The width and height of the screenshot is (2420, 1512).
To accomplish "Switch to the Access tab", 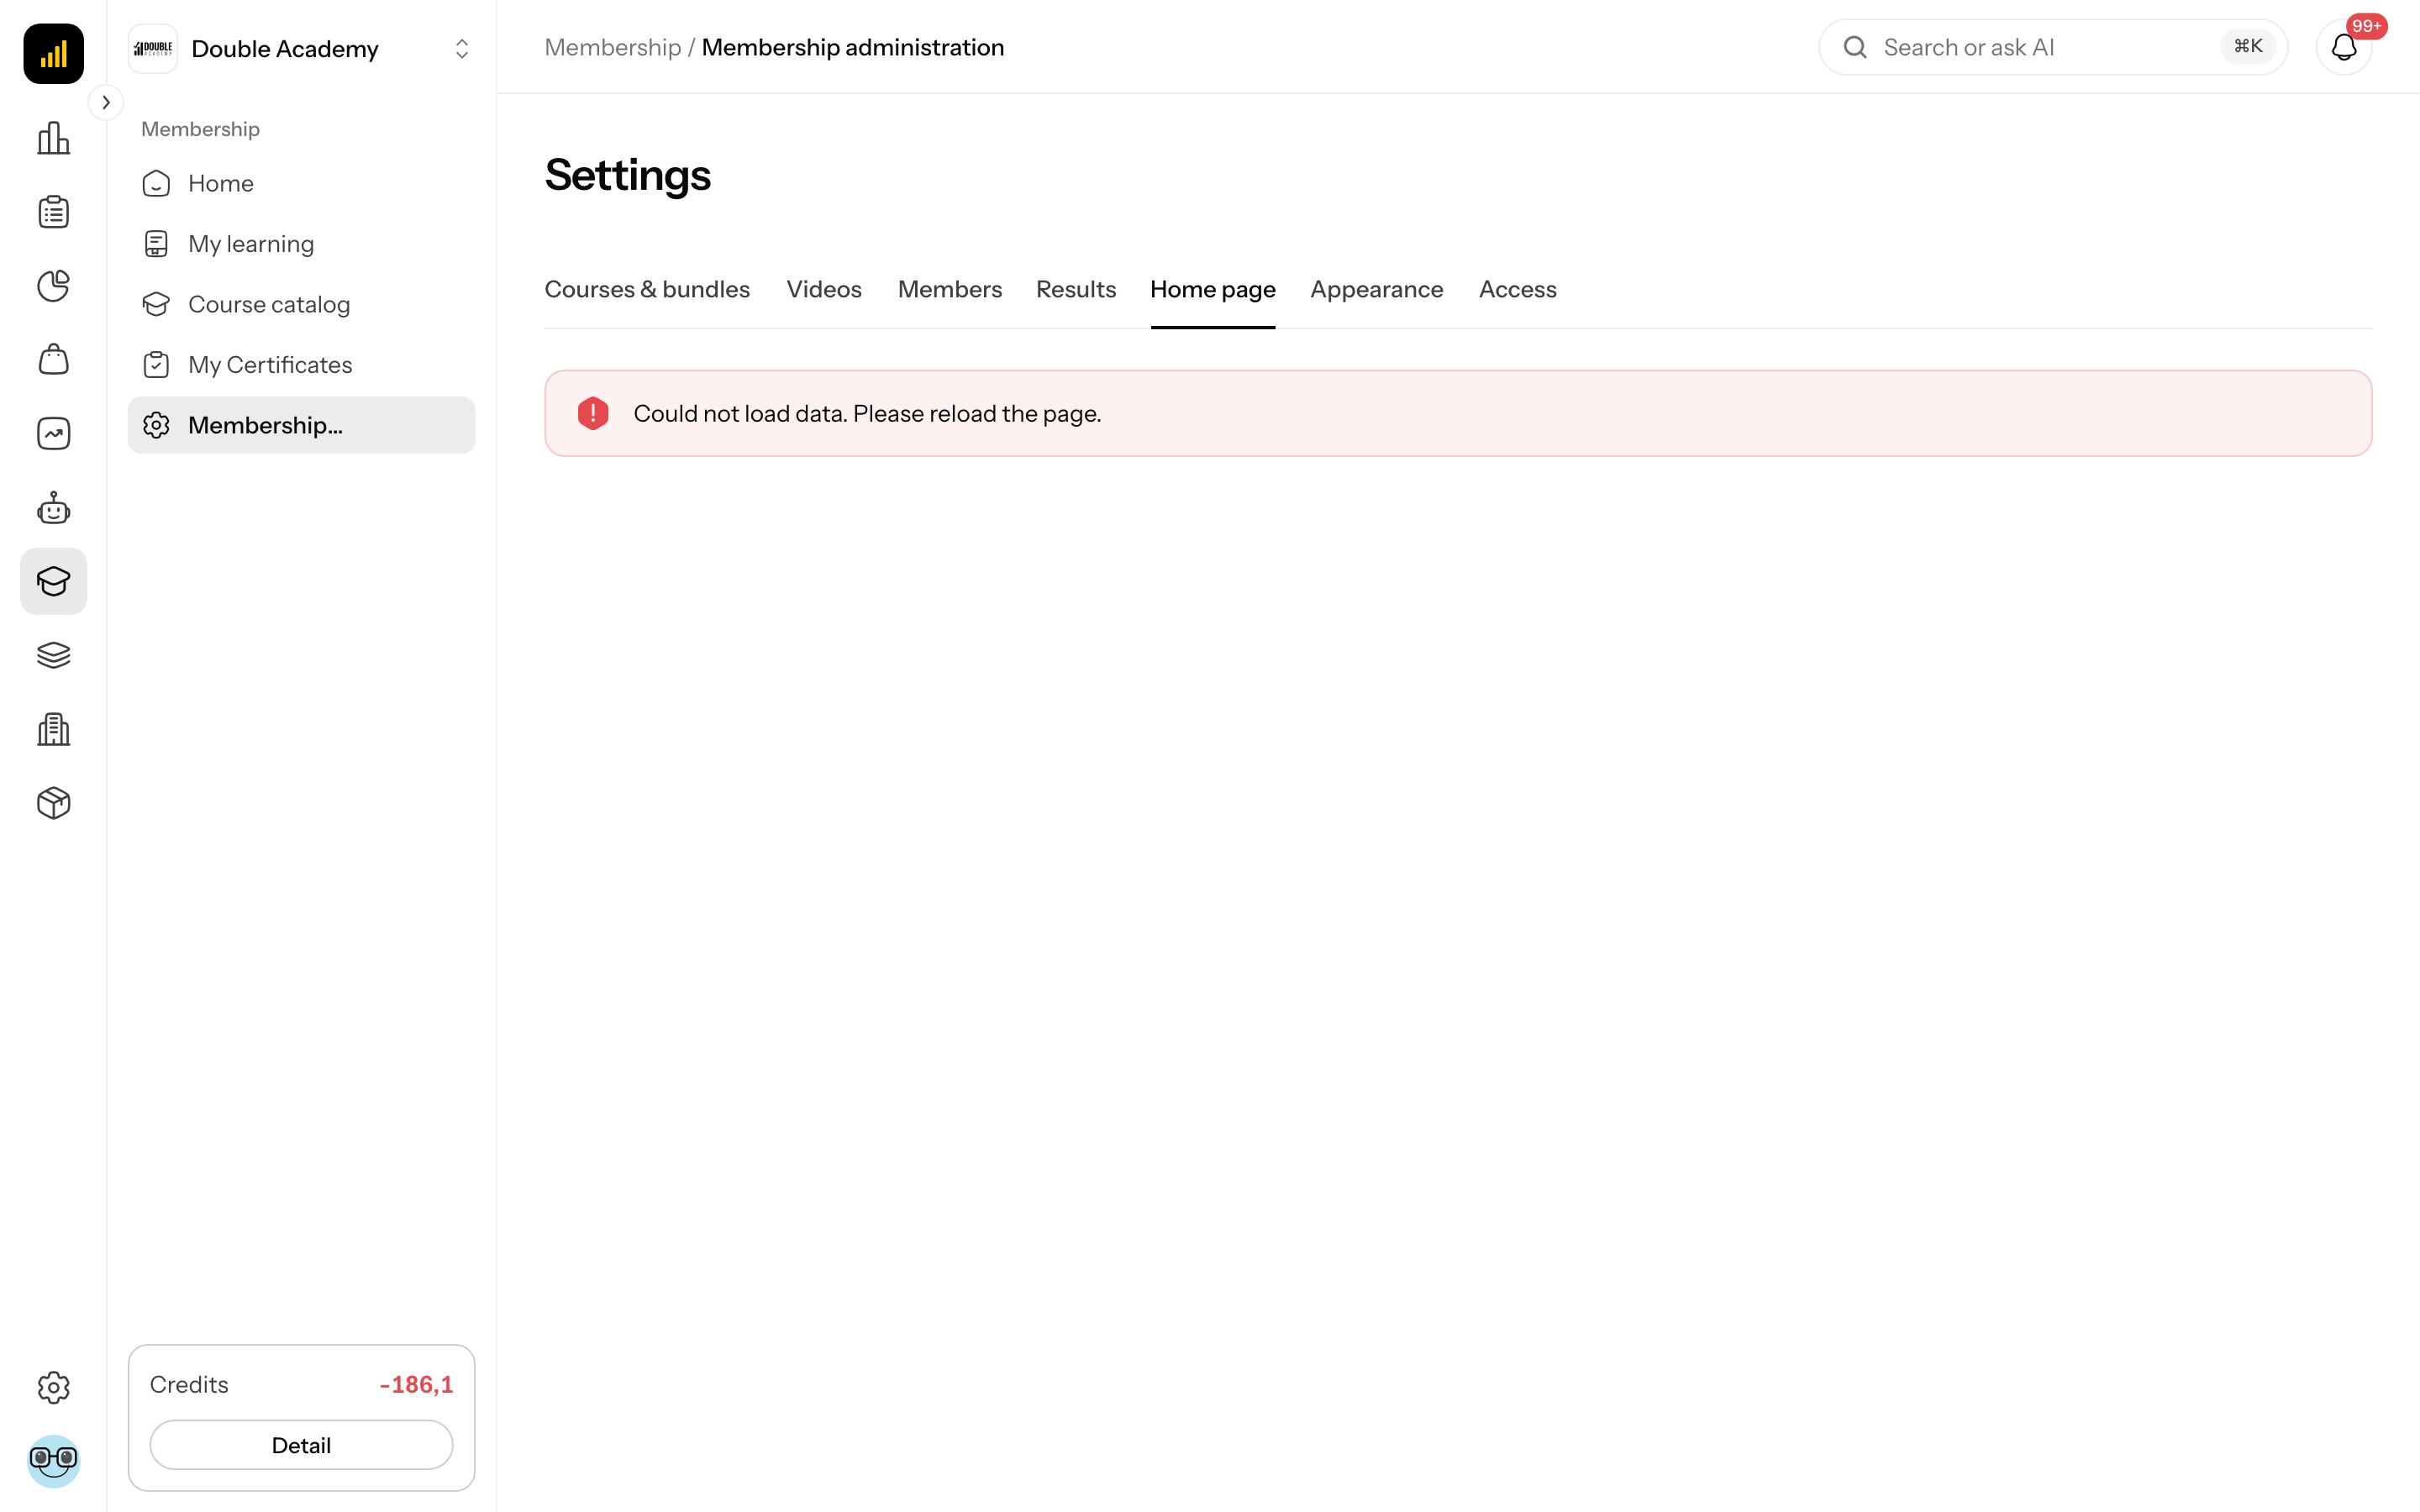I will click(x=1517, y=289).
